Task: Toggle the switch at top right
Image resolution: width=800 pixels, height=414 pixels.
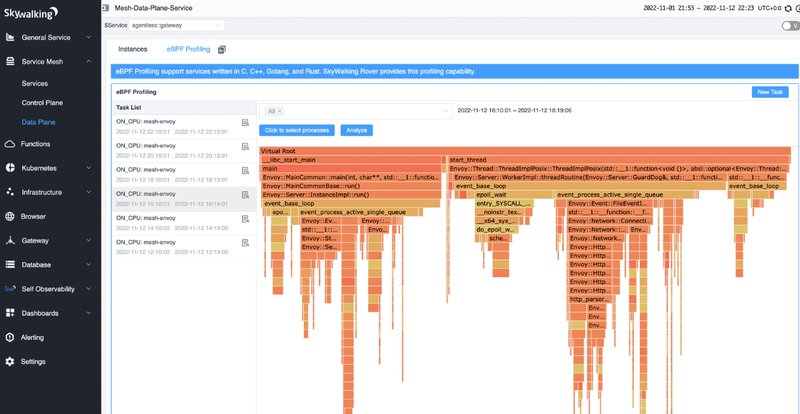Action: pos(788,25)
